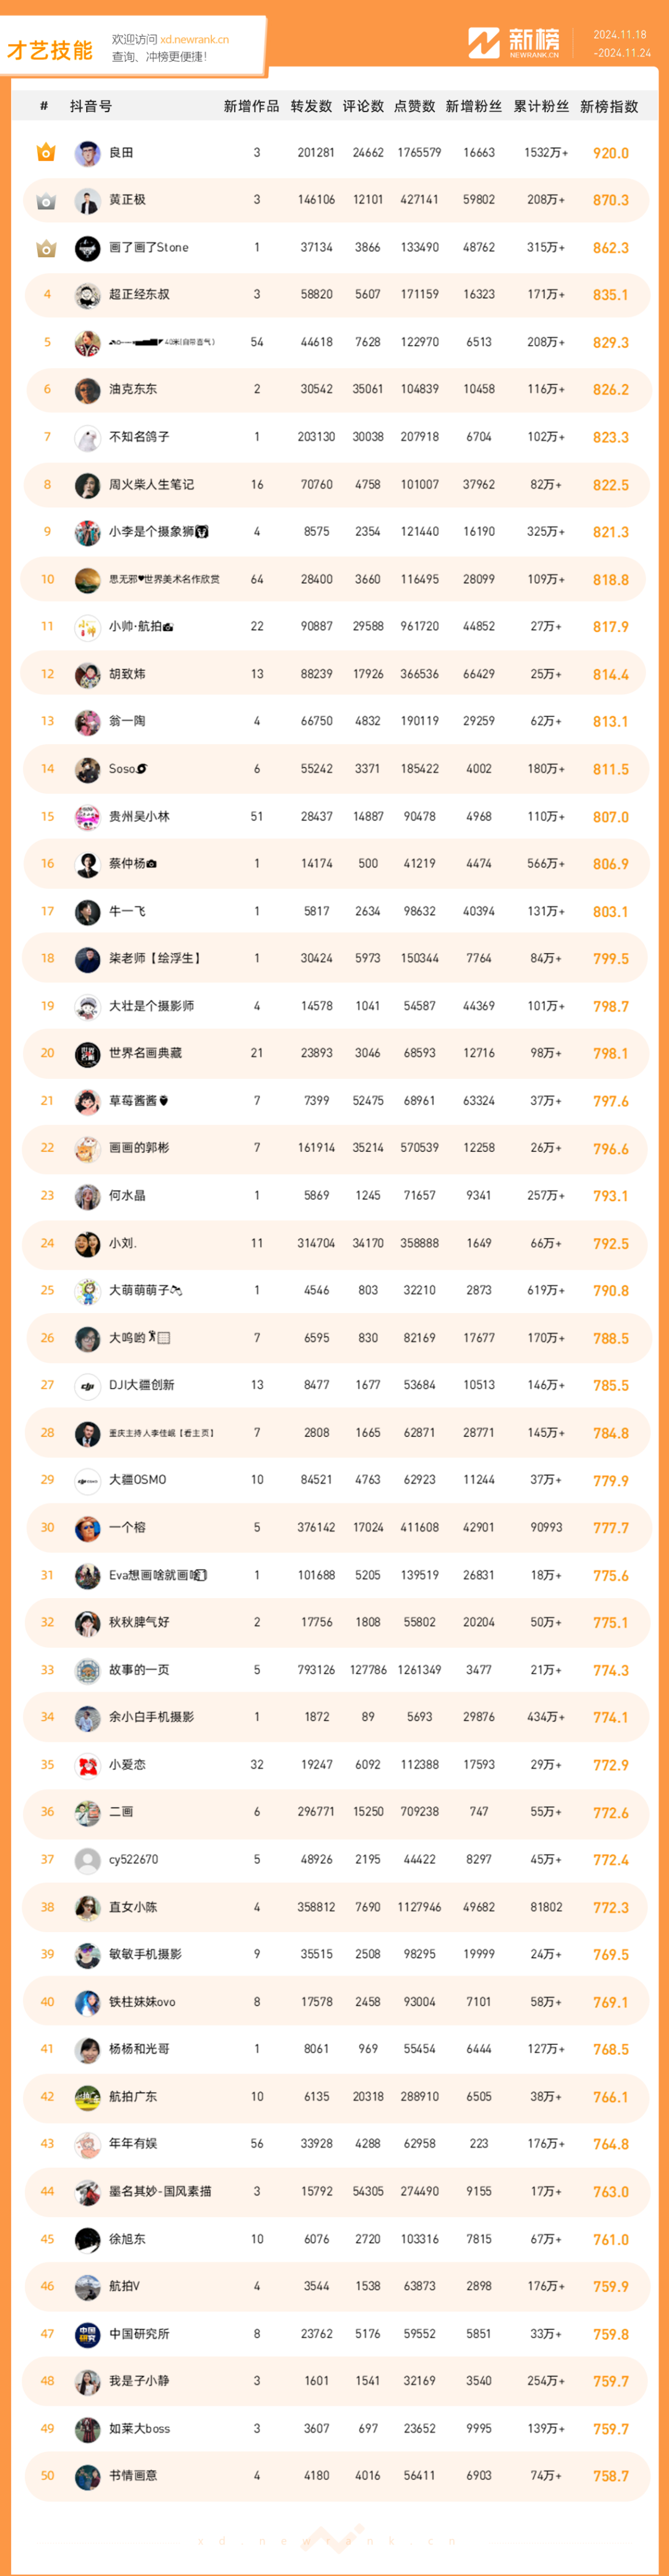Image resolution: width=669 pixels, height=2576 pixels.
Task: Click the 中国研究所 logo avatar
Action: coord(88,2334)
